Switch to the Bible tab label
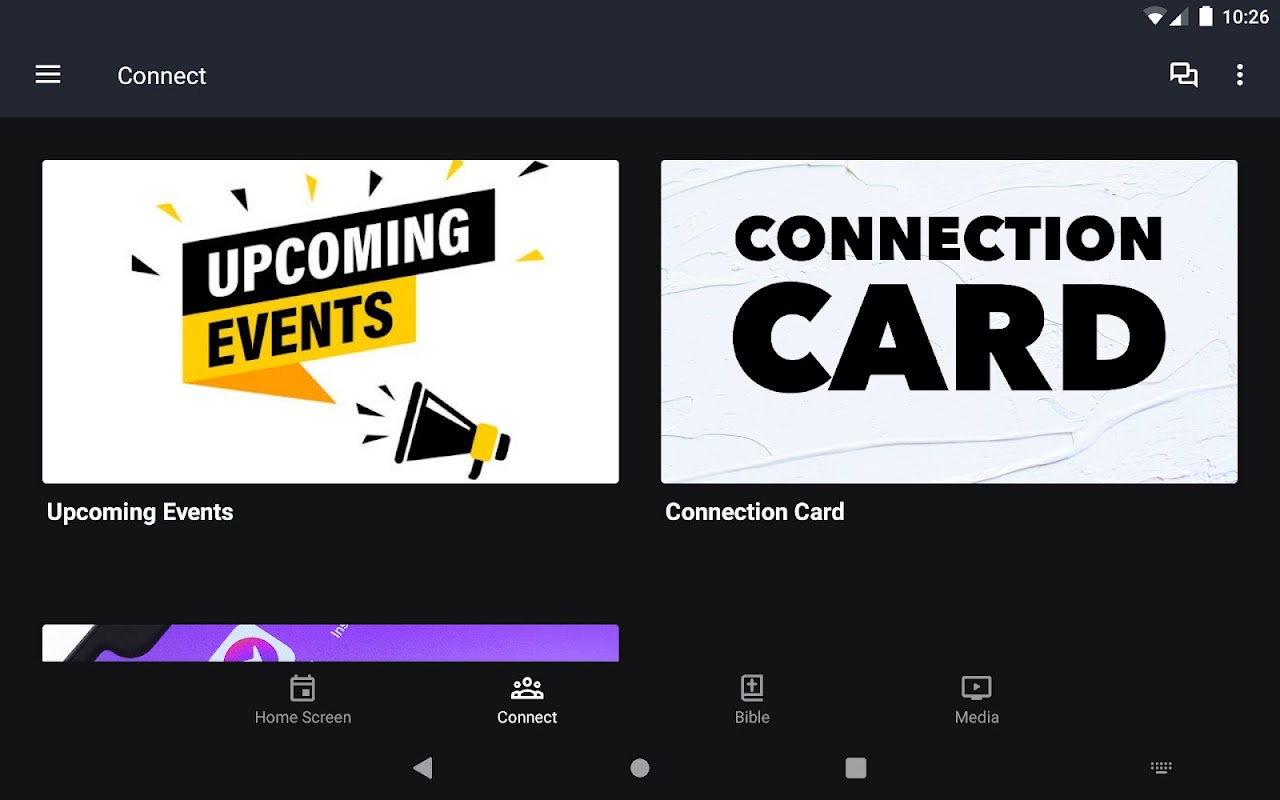1280x800 pixels. 752,717
